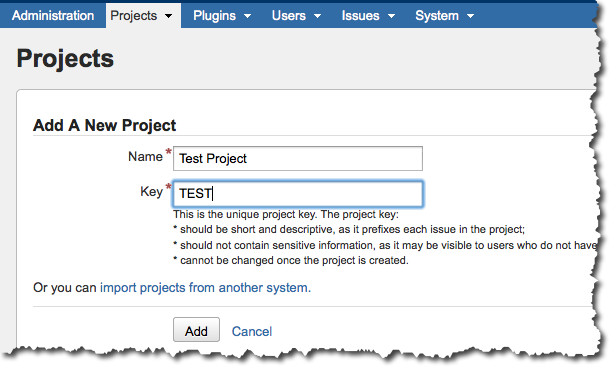Select the Projects tab label
Screen dimensions: 611x368
point(134,16)
